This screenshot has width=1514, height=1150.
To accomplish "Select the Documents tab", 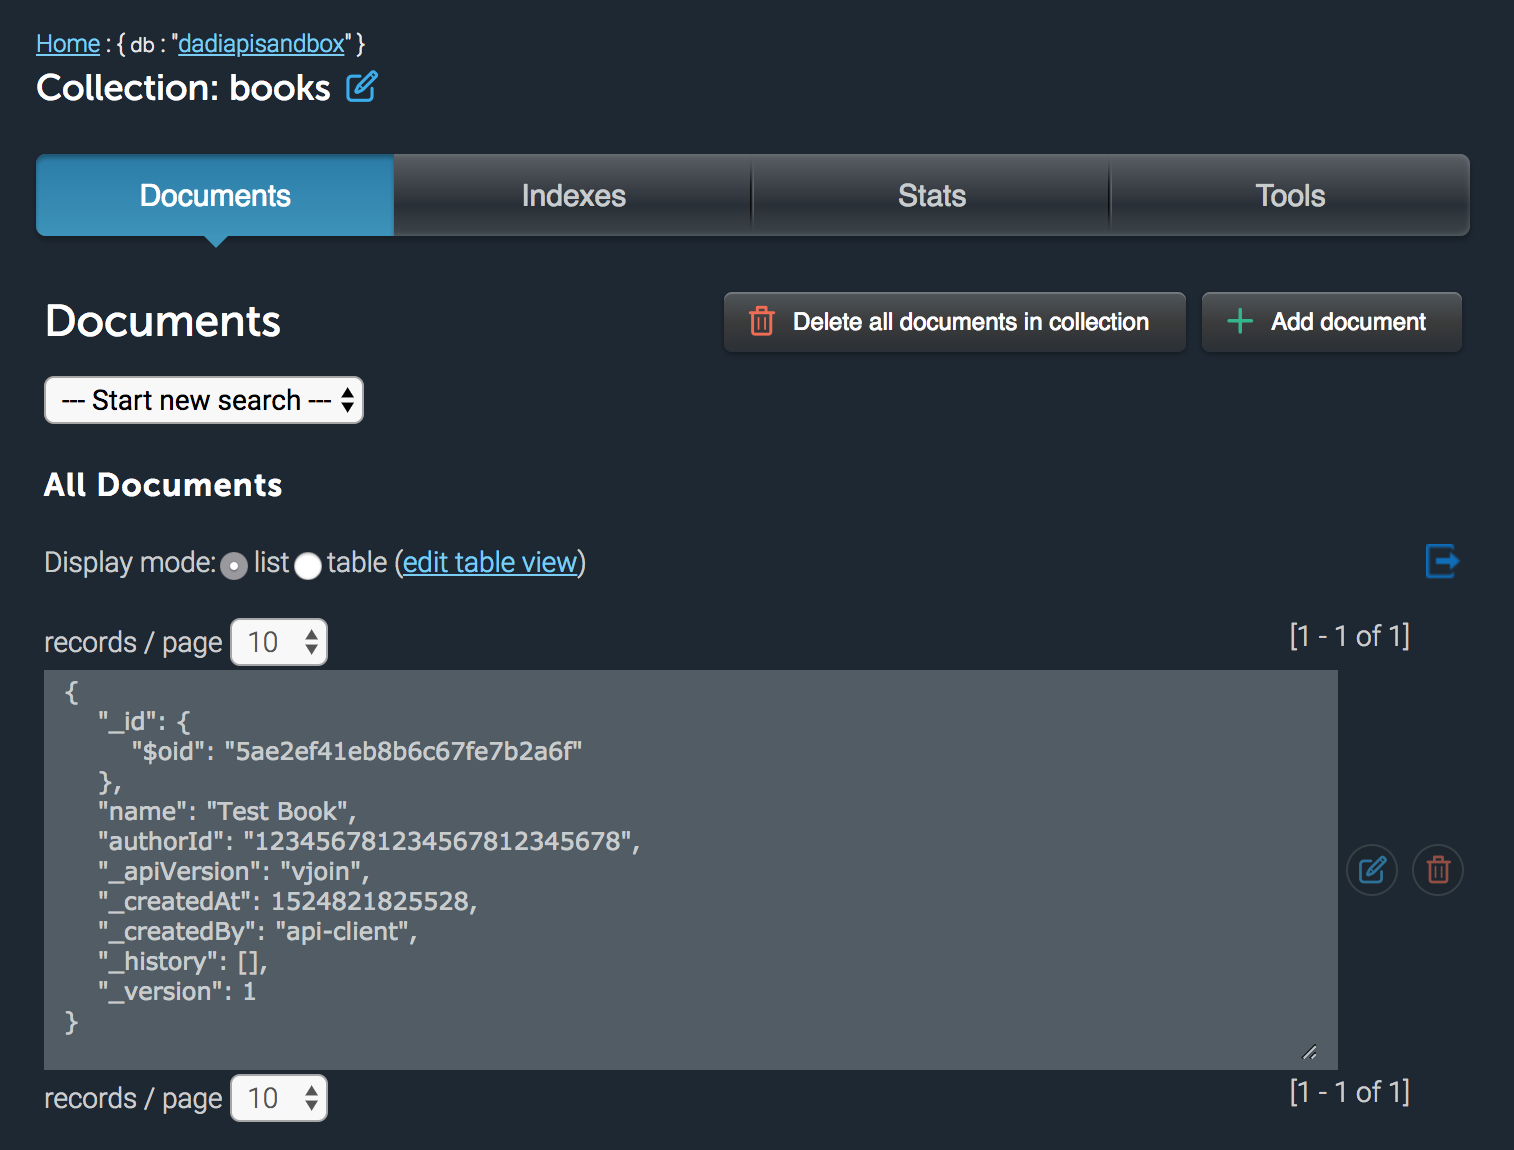I will (x=215, y=196).
